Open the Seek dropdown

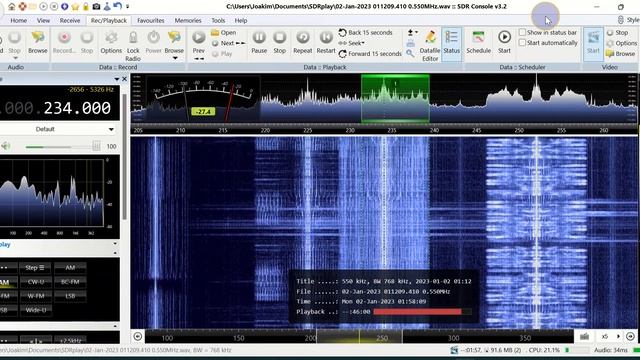(351, 43)
